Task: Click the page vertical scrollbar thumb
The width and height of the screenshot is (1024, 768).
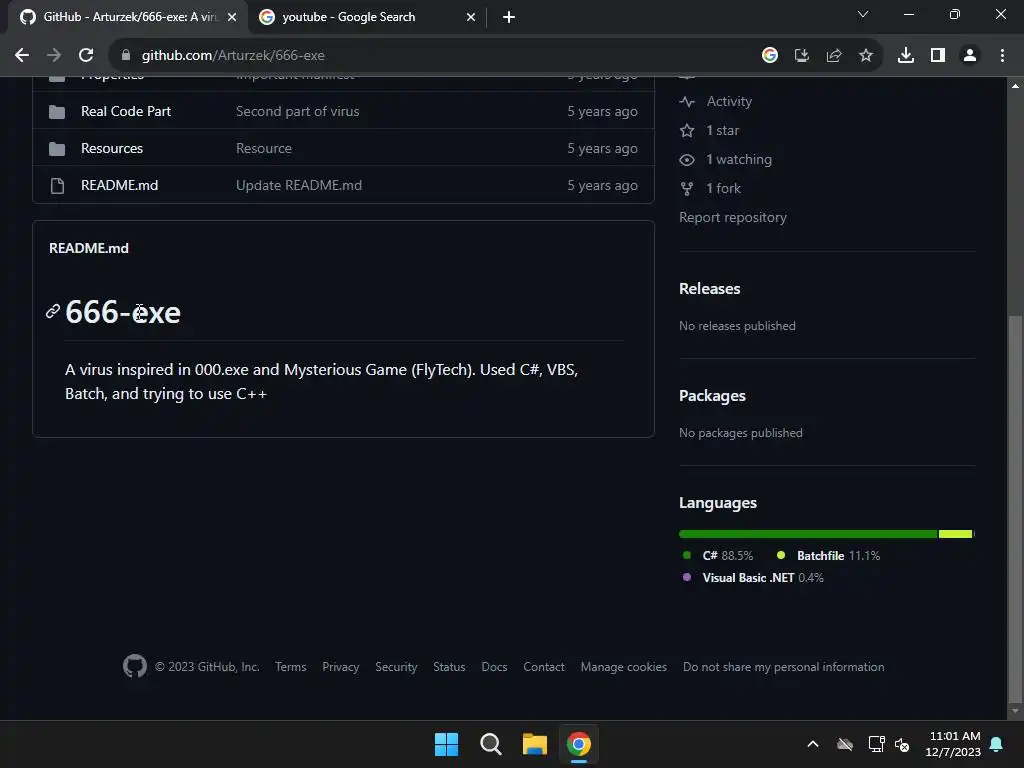Action: click(x=1014, y=508)
